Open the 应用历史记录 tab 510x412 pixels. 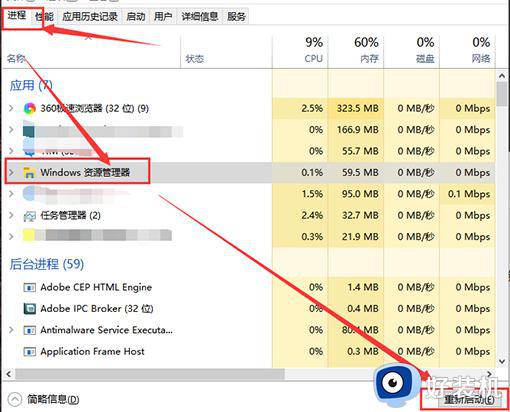pyautogui.click(x=90, y=16)
